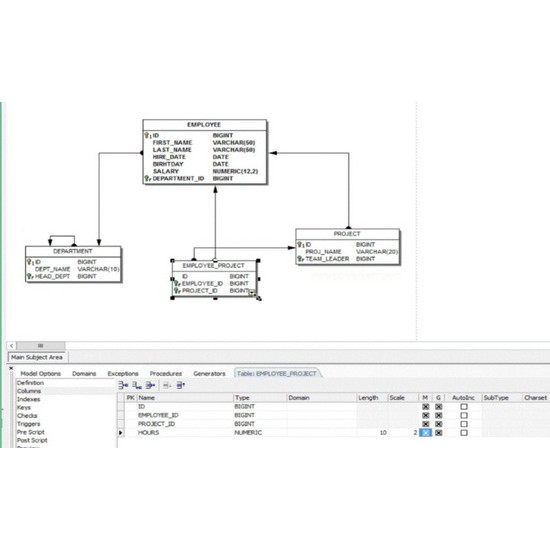Select Post Script in sections list
This screenshot has height=550, width=550.
(x=32, y=440)
